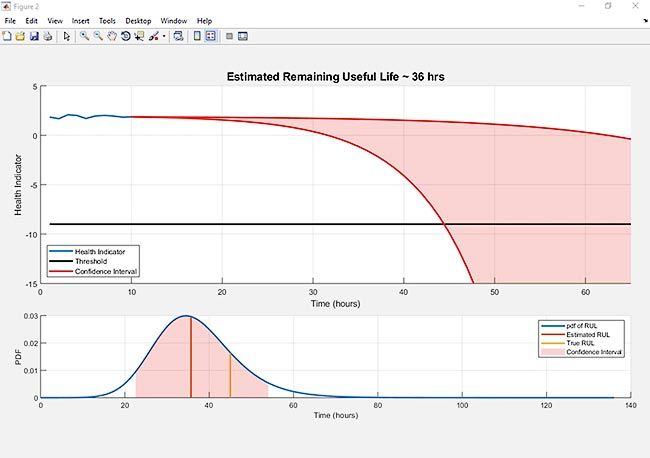Hide plot tools using the toolbar icon
This screenshot has height=458, width=650.
coord(229,36)
